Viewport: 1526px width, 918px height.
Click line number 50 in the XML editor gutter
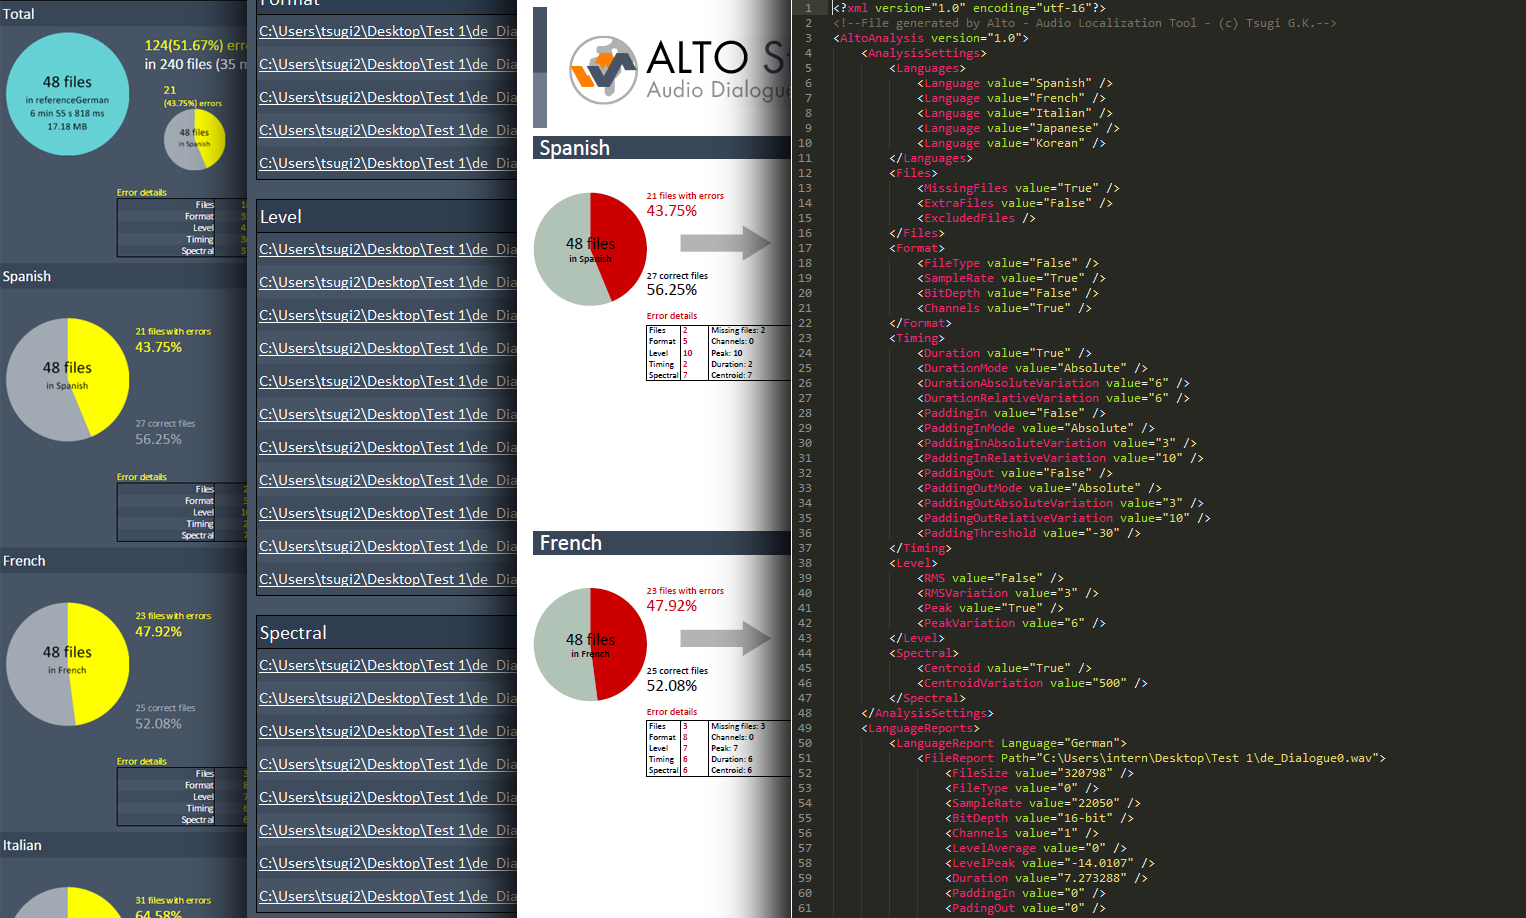(x=805, y=743)
